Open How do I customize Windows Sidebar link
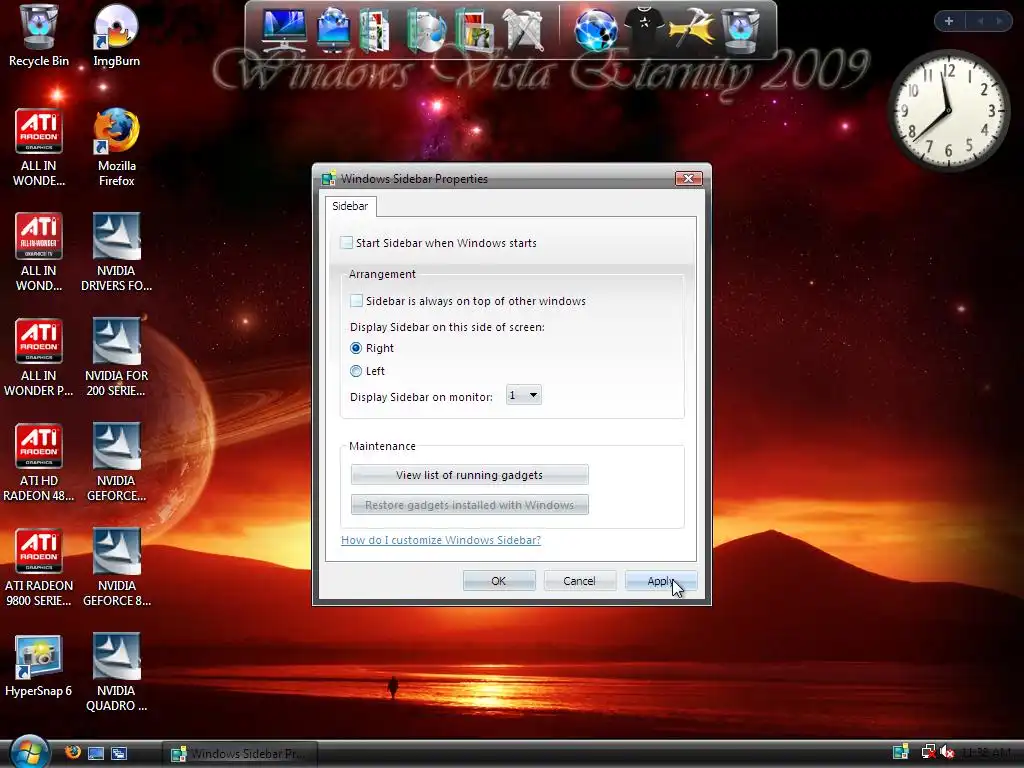This screenshot has width=1024, height=768. [441, 540]
